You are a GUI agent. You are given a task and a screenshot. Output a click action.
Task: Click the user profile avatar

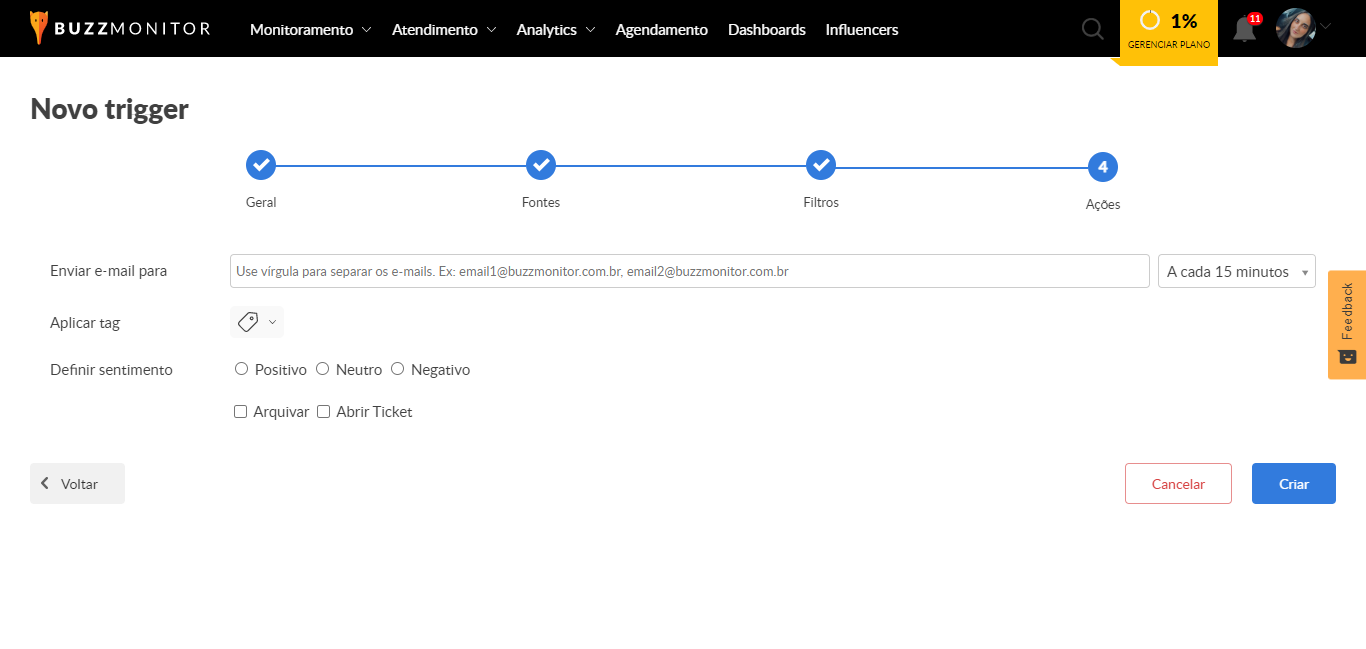(x=1295, y=28)
